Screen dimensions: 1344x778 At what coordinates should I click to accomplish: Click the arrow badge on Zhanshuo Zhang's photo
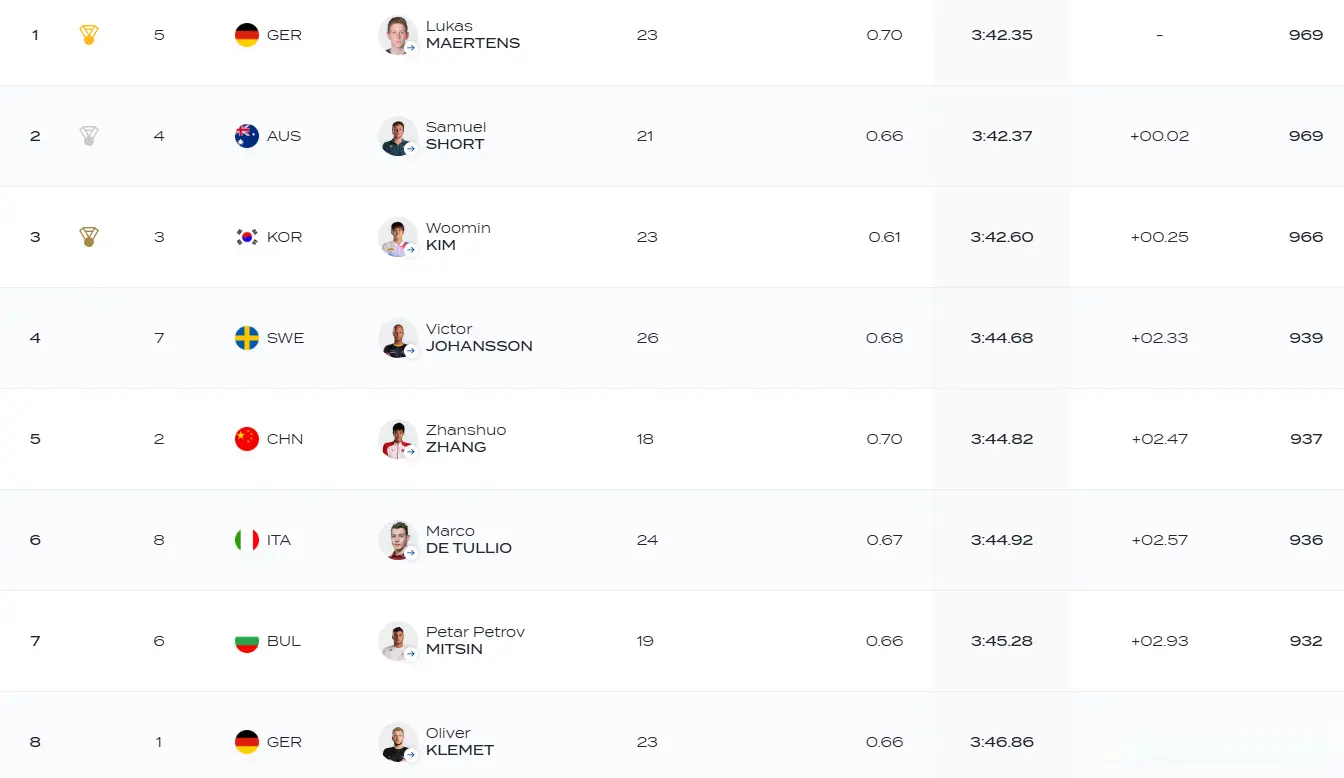(410, 451)
